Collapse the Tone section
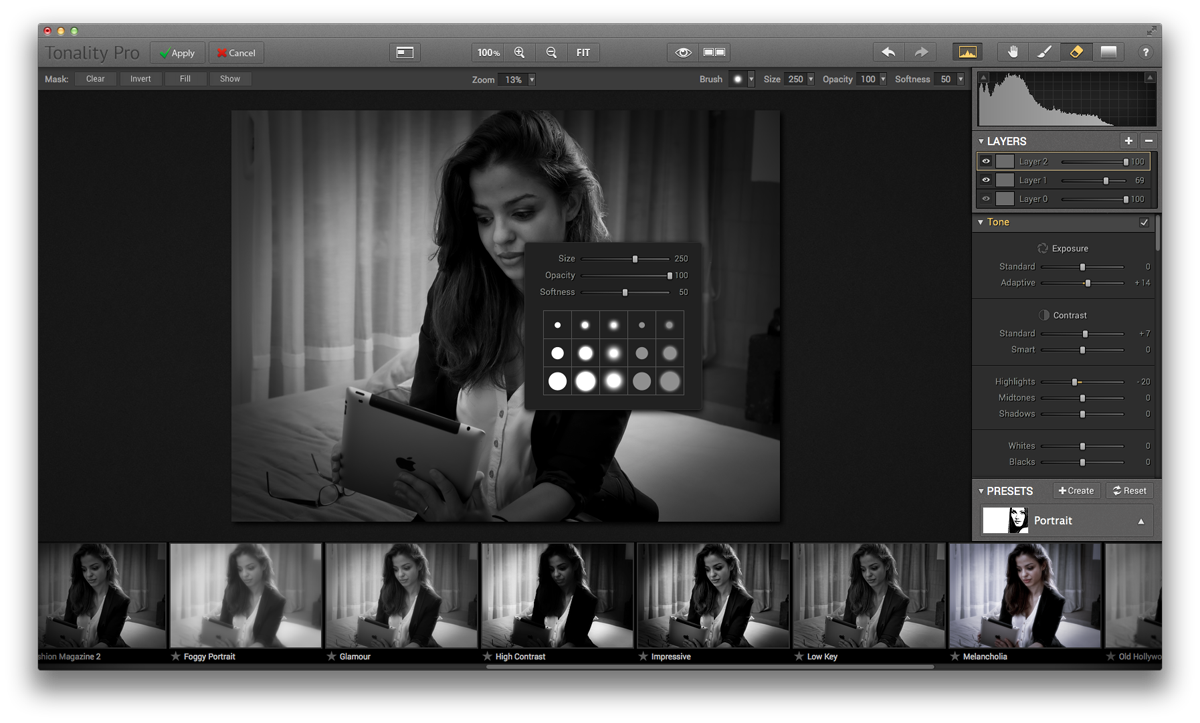Screen dimensions: 1200x723 click(981, 222)
